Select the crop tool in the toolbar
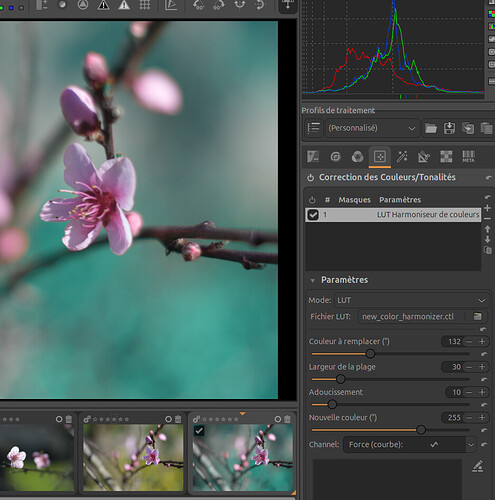 pos(171,5)
